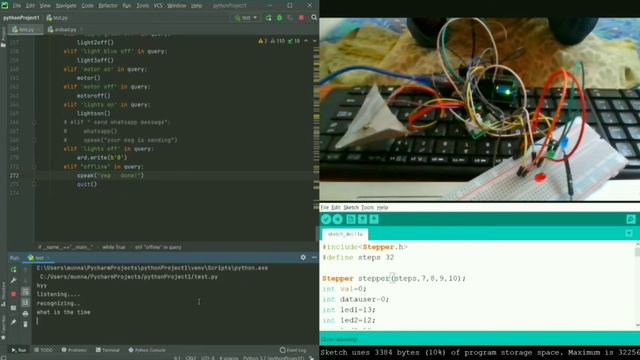Open test run configuration dropdown
The height and width of the screenshot is (360, 640).
click(x=246, y=18)
